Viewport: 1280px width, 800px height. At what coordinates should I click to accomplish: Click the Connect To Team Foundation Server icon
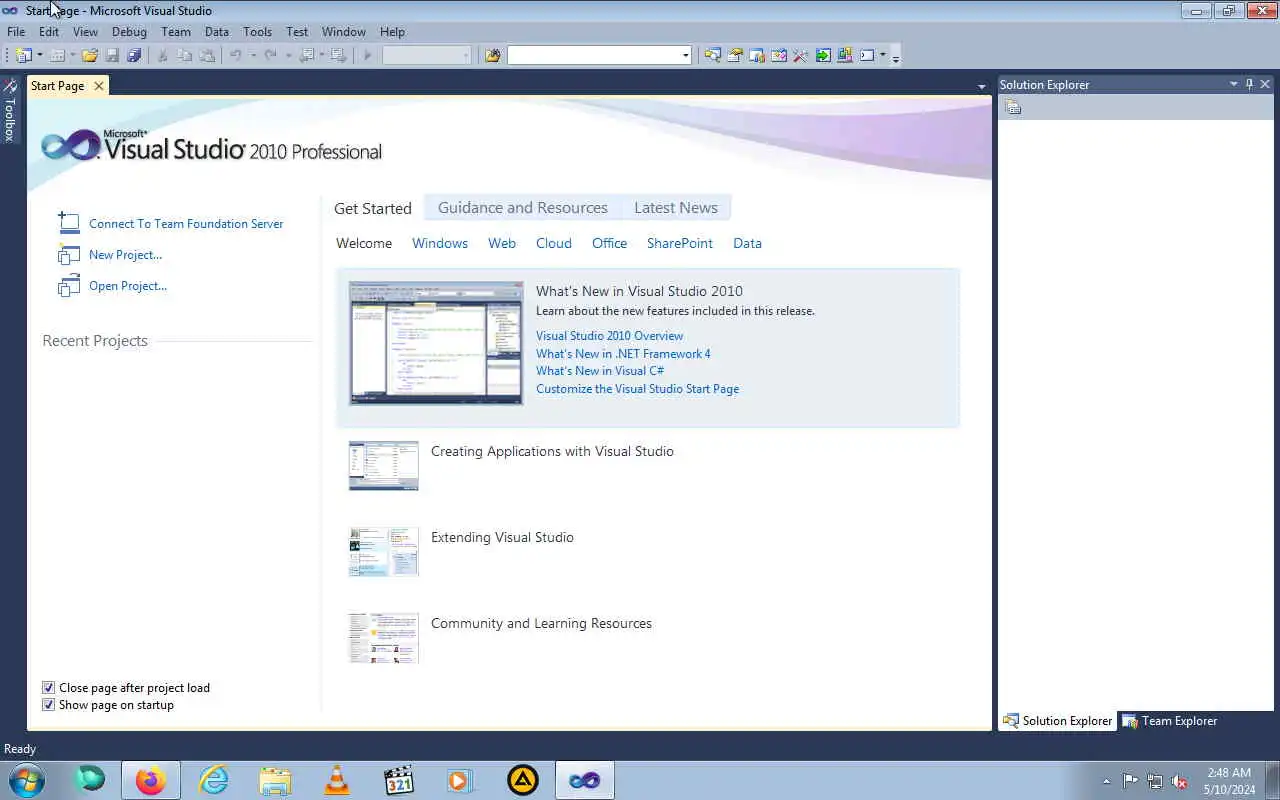tap(69, 223)
